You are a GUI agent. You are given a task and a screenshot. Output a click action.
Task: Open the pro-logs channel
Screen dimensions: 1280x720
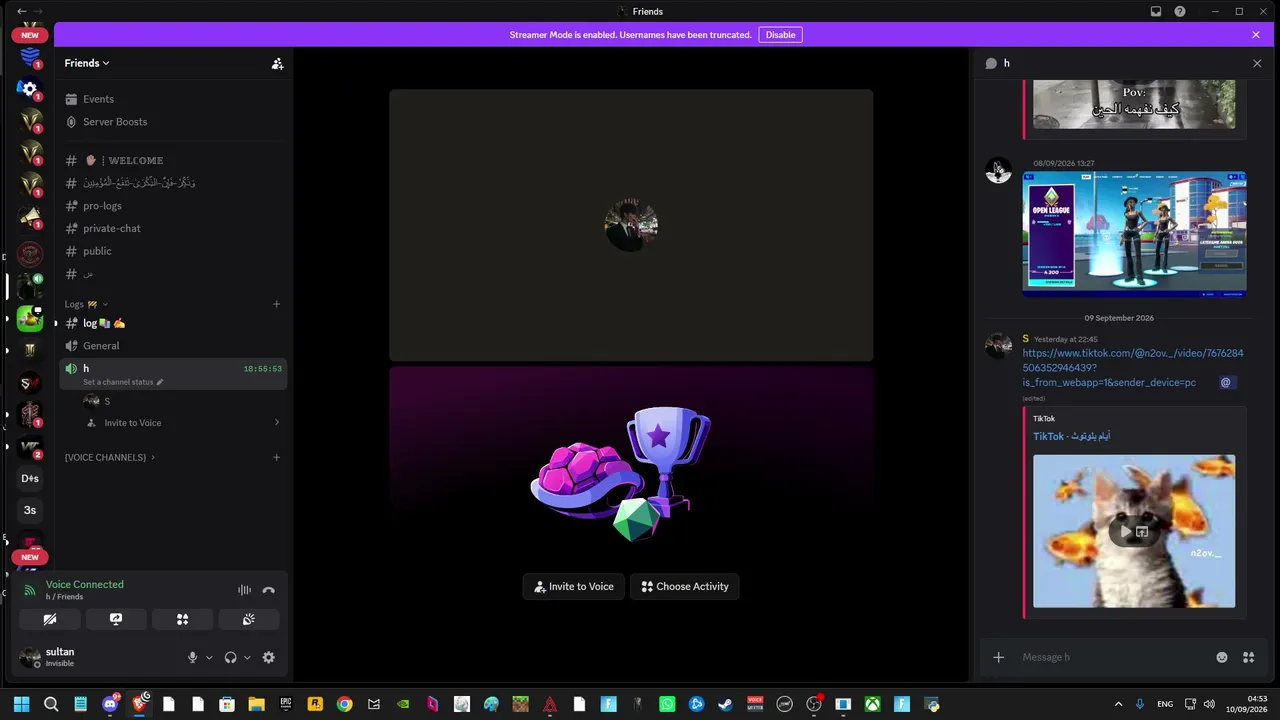tap(102, 206)
